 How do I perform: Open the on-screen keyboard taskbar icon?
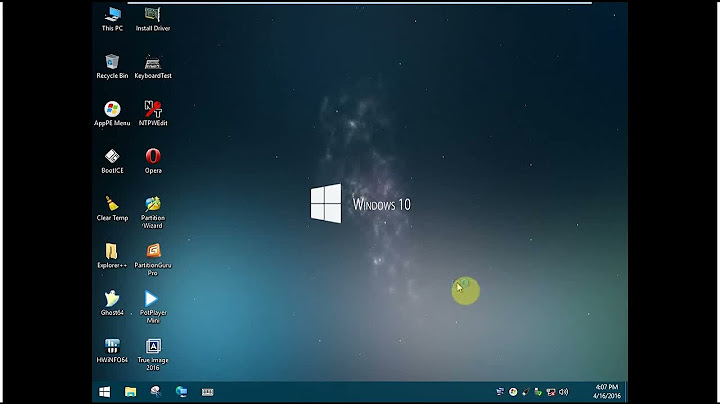[208, 392]
